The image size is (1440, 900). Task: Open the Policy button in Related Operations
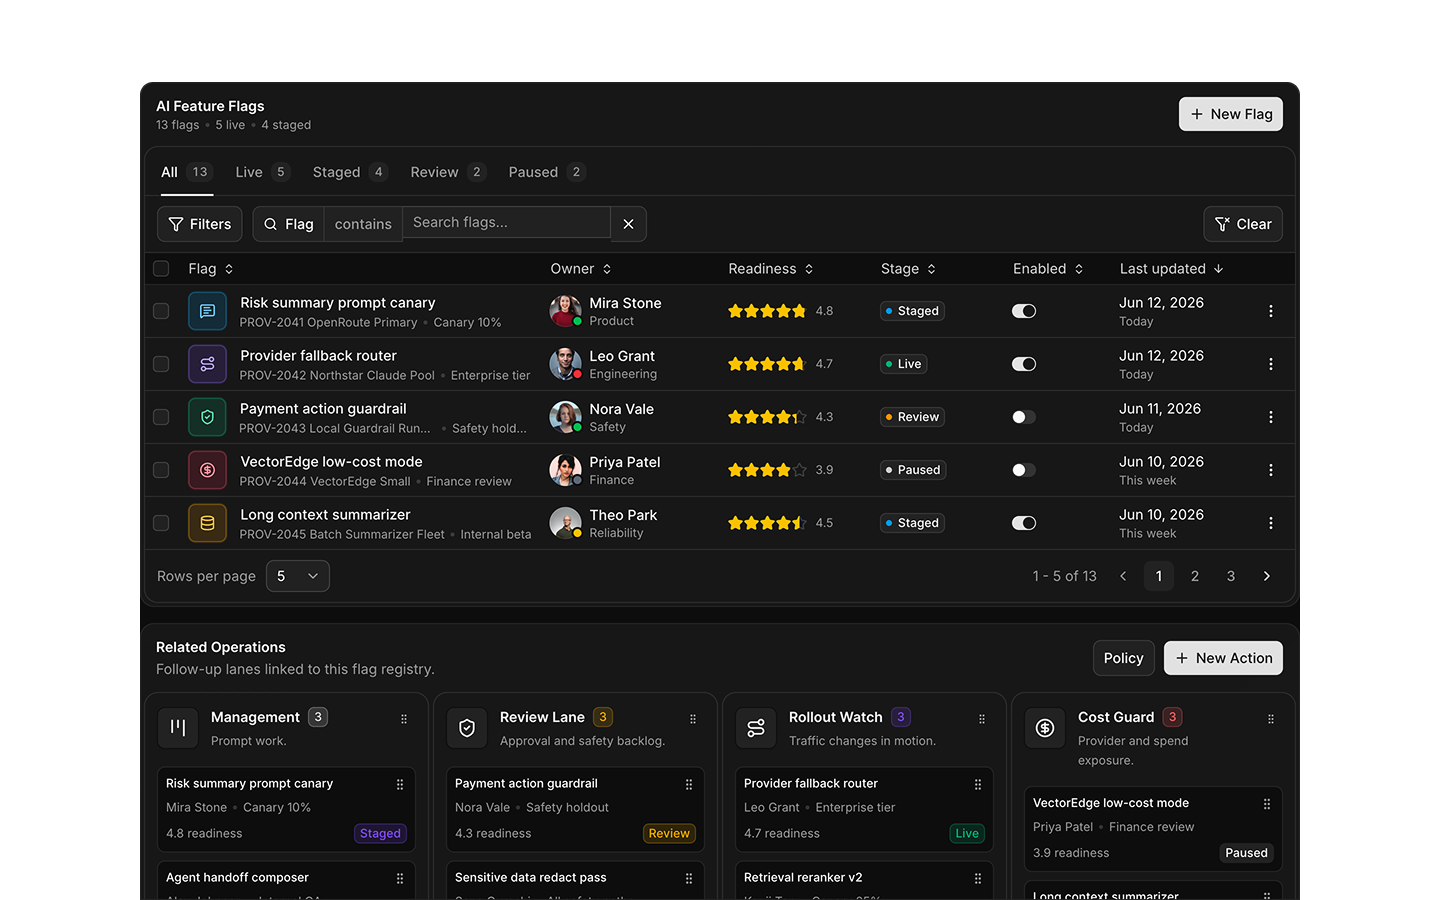pyautogui.click(x=1123, y=658)
